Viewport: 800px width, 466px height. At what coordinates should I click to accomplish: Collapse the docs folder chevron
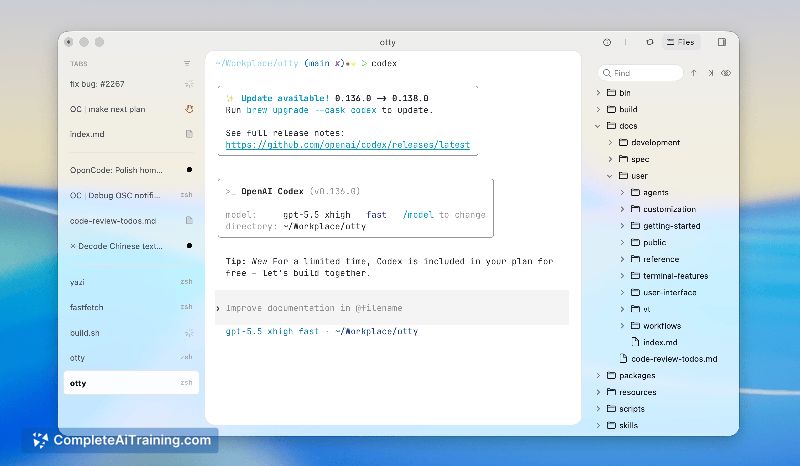[598, 126]
